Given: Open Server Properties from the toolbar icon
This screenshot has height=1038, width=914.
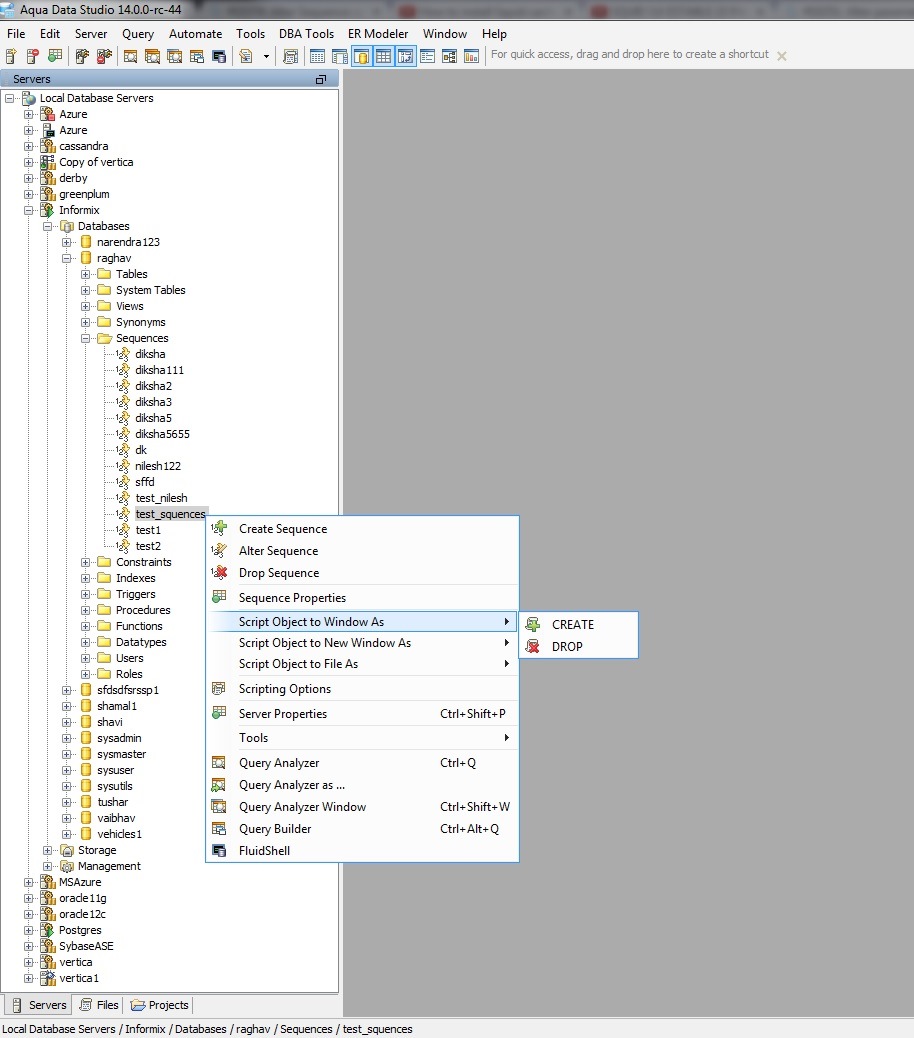Looking at the screenshot, I should (55, 56).
